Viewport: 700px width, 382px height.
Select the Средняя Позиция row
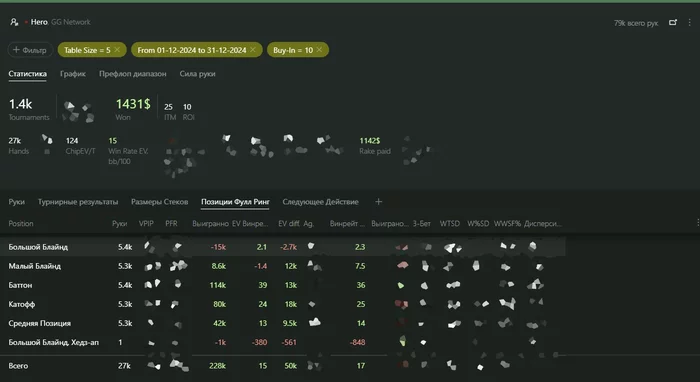pyautogui.click(x=283, y=323)
